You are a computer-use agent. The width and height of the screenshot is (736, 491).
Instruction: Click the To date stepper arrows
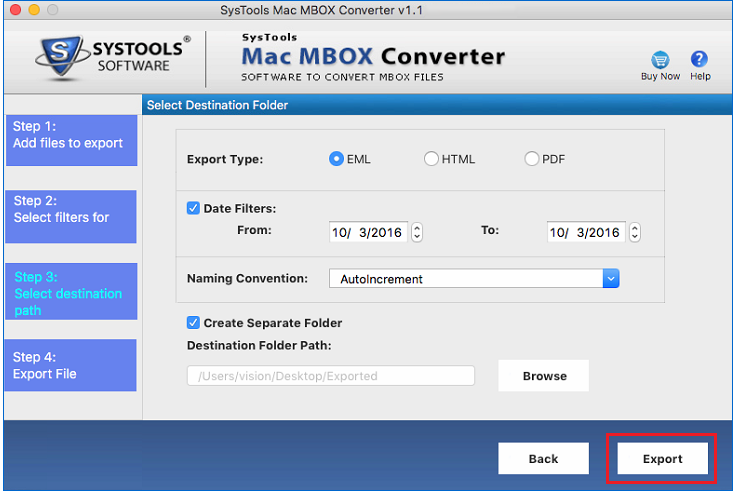[x=635, y=232]
